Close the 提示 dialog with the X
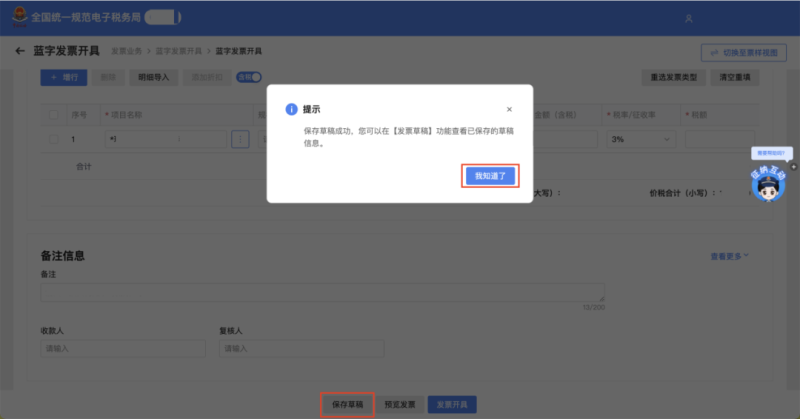Screen dimensions: 800x419 509,109
